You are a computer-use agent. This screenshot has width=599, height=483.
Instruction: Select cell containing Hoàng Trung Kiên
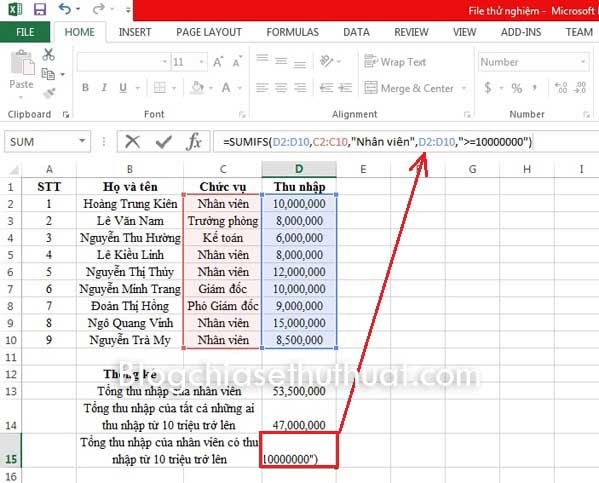130,204
